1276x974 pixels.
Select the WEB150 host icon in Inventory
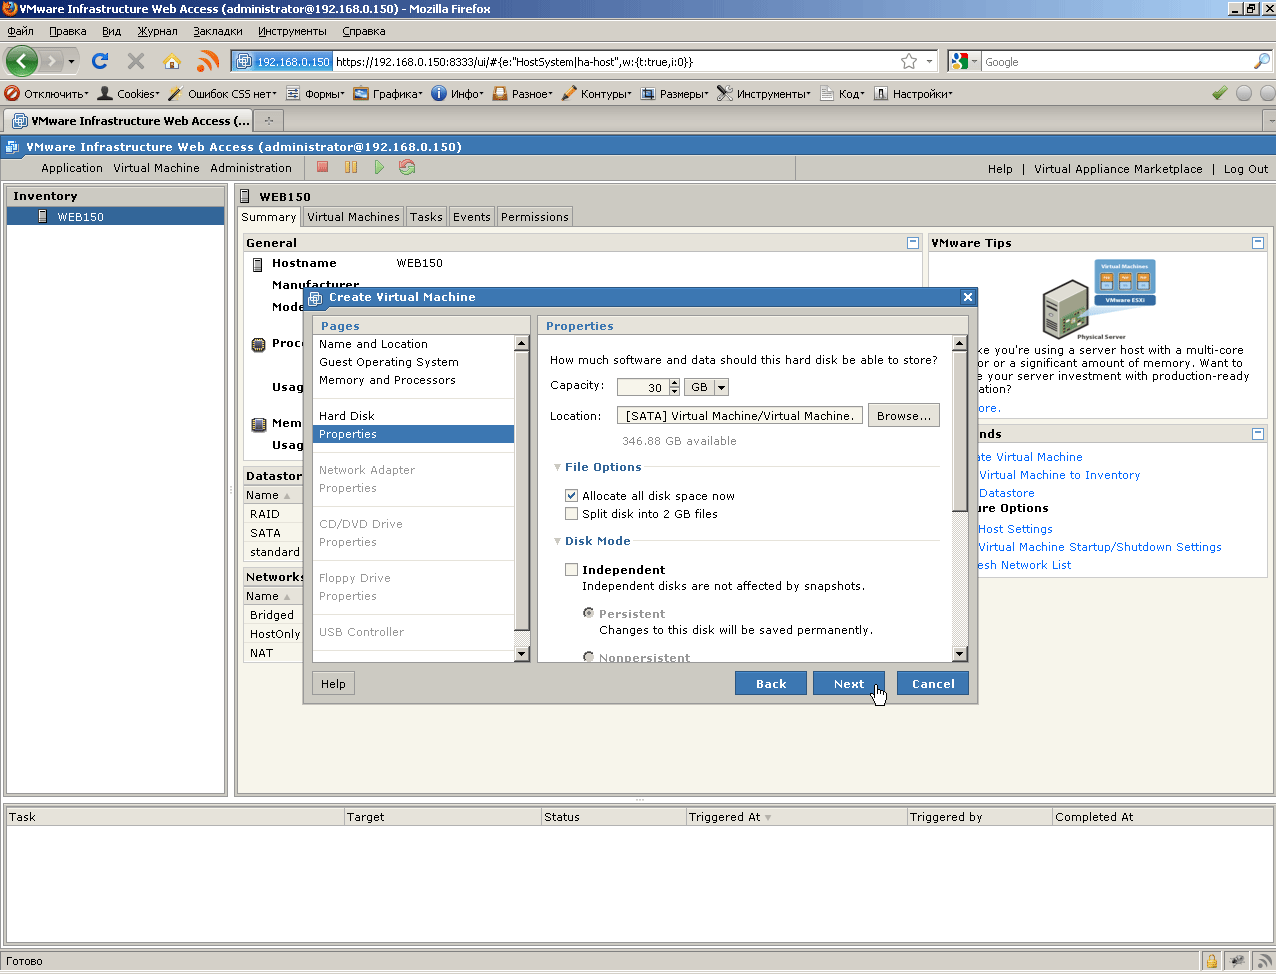point(43,216)
